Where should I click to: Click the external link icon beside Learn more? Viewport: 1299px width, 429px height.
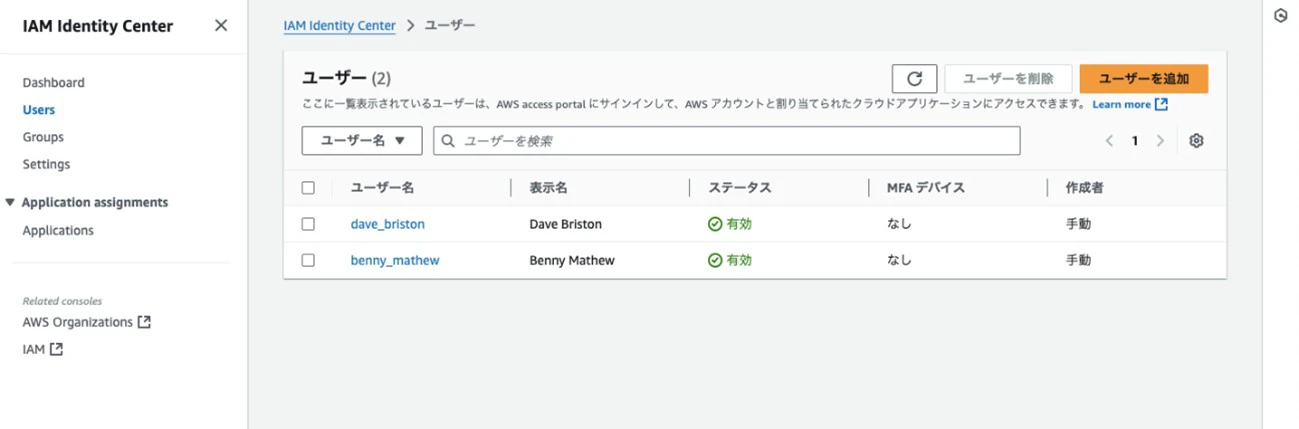coord(1161,104)
